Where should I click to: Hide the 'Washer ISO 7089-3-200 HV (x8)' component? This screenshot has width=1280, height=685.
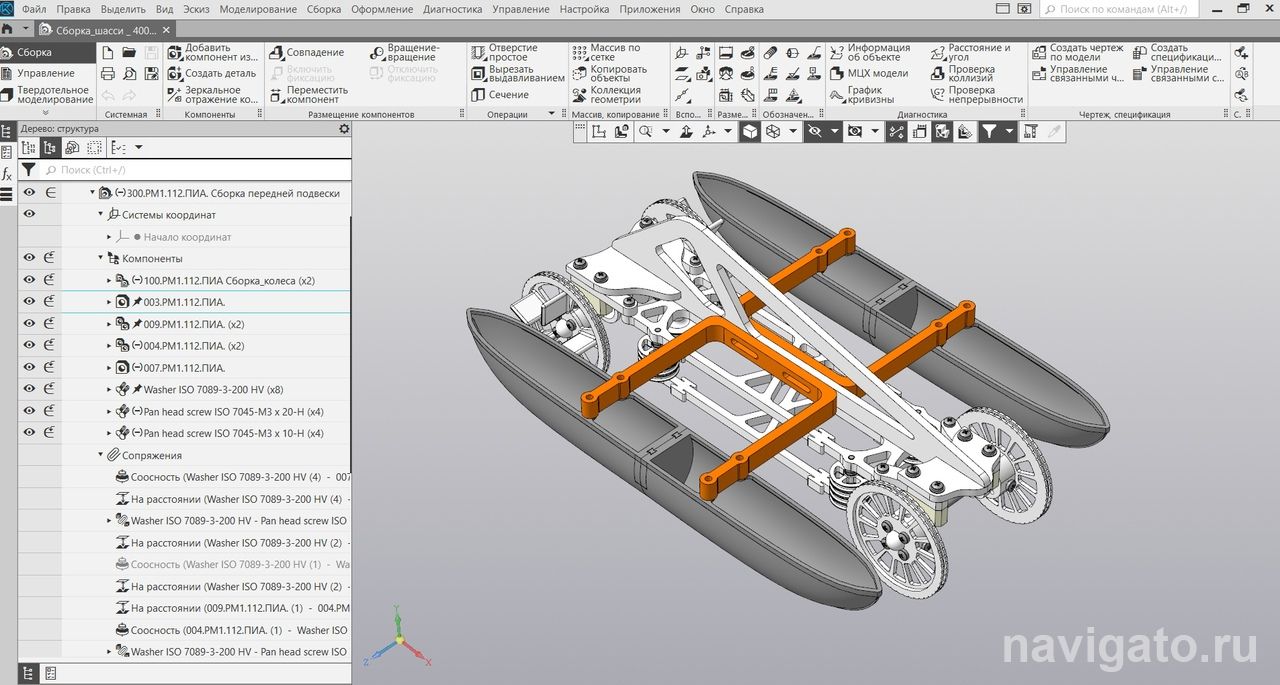(x=30, y=389)
